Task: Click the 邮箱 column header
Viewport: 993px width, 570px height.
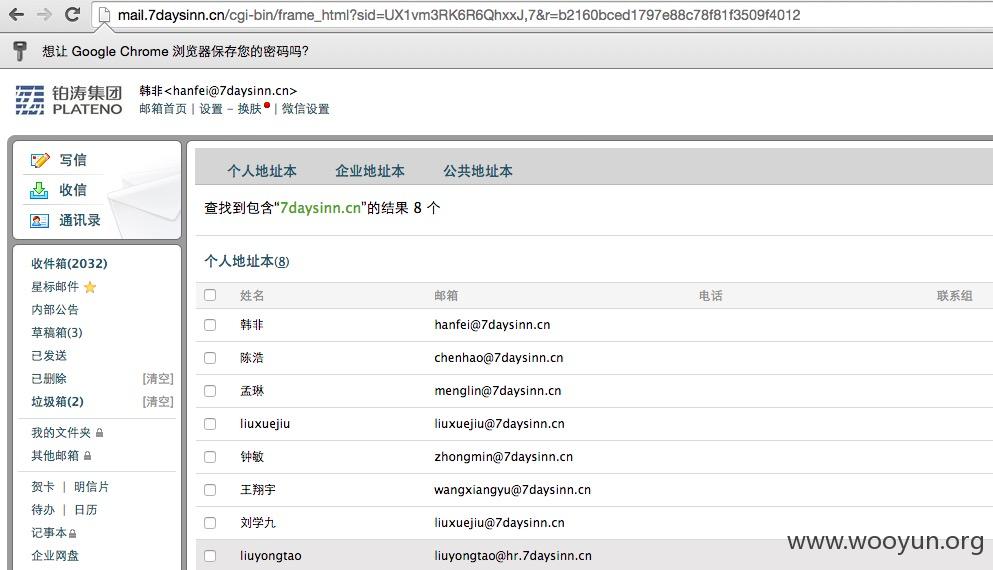Action: point(446,296)
